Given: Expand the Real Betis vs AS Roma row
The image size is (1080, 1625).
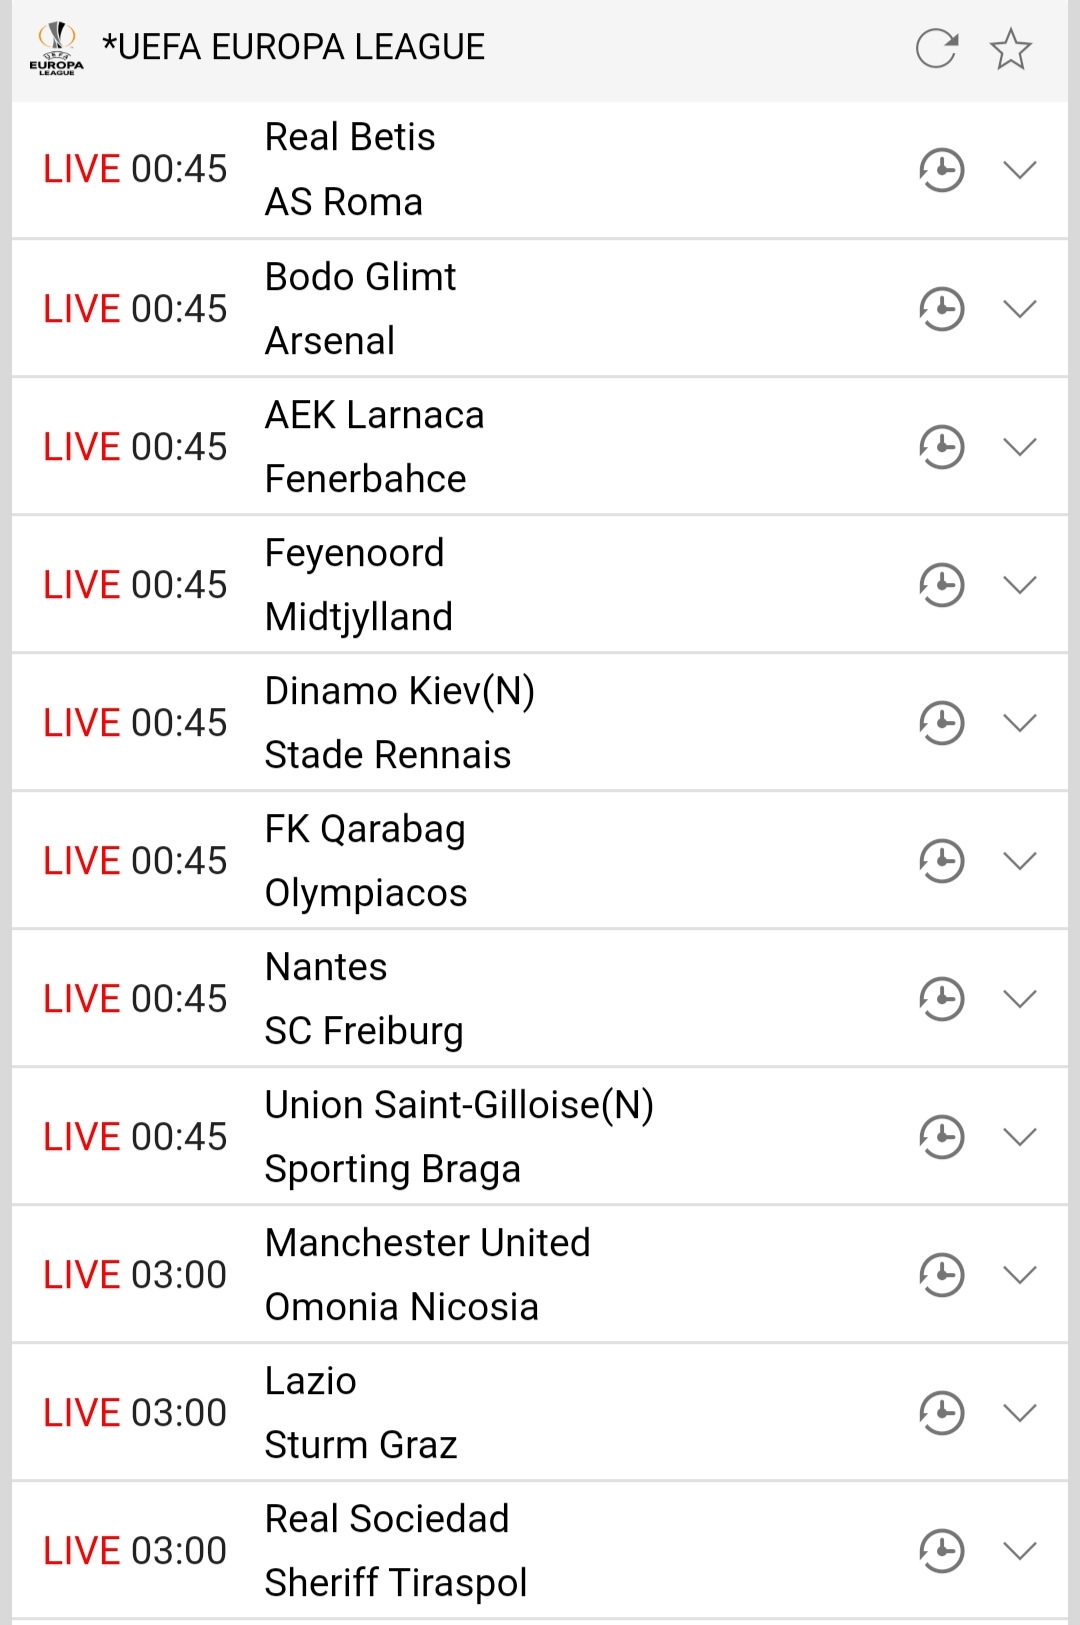Looking at the screenshot, I should click(1019, 170).
